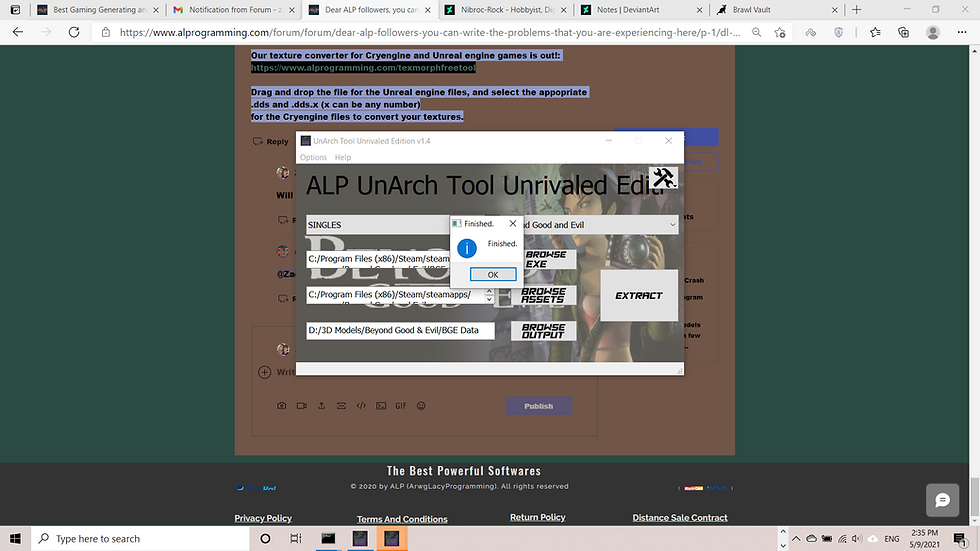Image resolution: width=980 pixels, height=551 pixels.
Task: Click the Publish button
Action: pyautogui.click(x=539, y=406)
